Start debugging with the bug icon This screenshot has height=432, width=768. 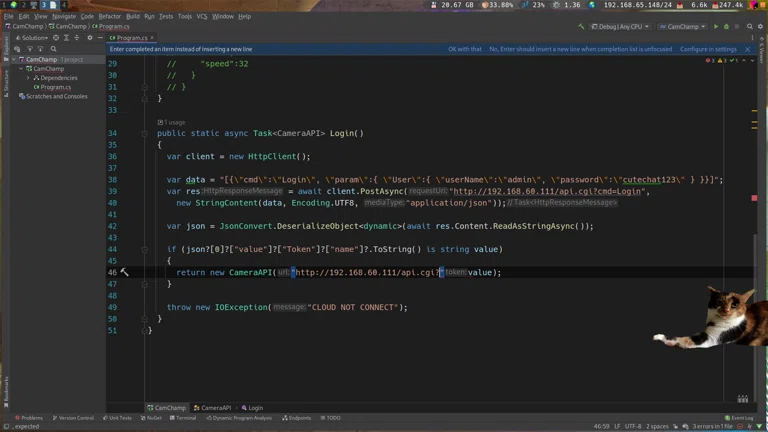(x=727, y=27)
